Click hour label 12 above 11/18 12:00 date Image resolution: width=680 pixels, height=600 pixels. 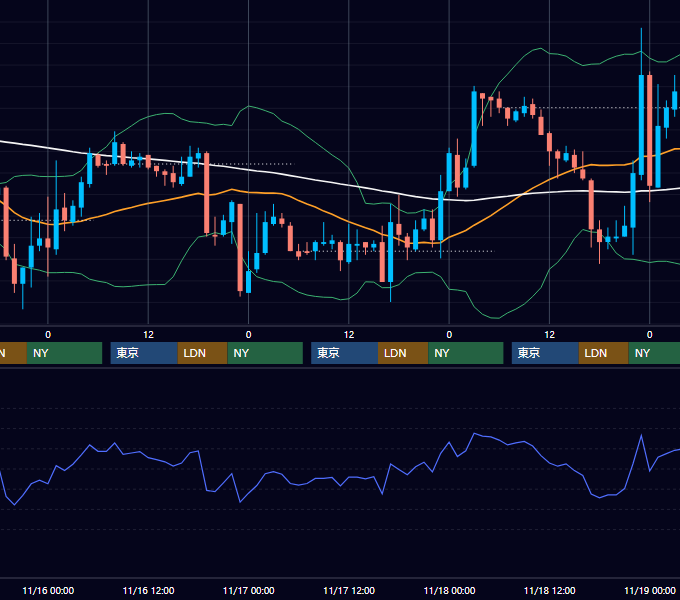tap(549, 335)
